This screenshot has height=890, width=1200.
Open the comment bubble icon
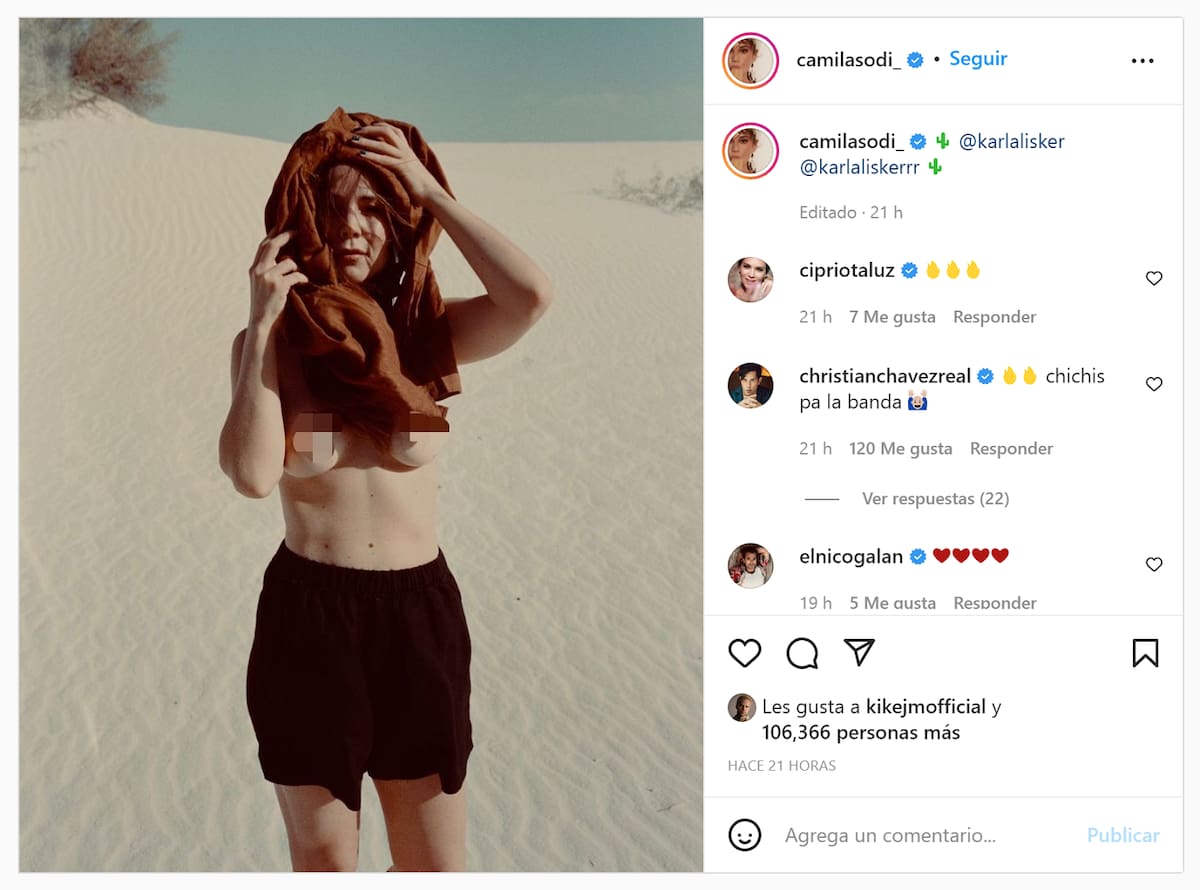pos(802,653)
